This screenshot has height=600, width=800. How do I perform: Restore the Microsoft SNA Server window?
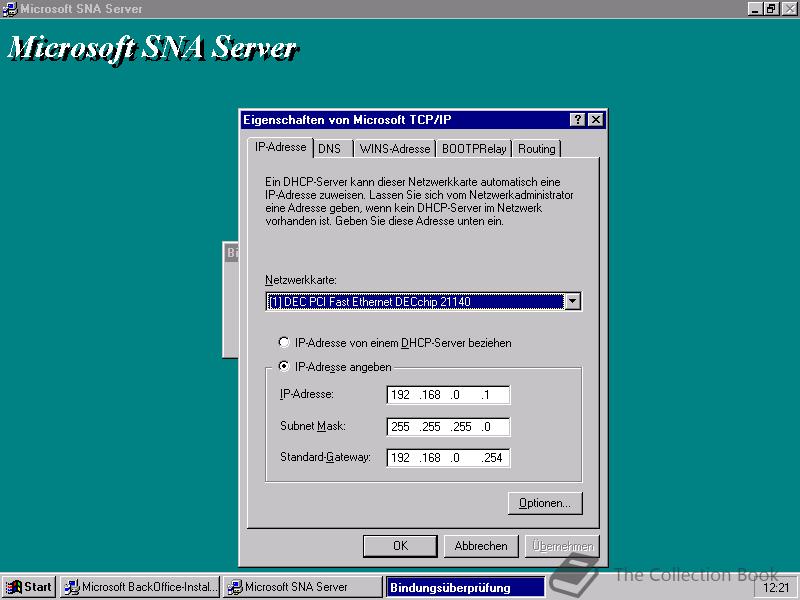tap(771, 9)
